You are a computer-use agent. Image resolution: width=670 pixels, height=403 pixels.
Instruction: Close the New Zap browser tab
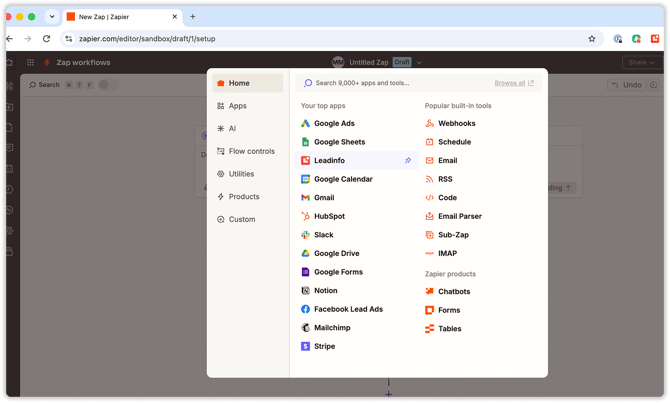pos(175,17)
